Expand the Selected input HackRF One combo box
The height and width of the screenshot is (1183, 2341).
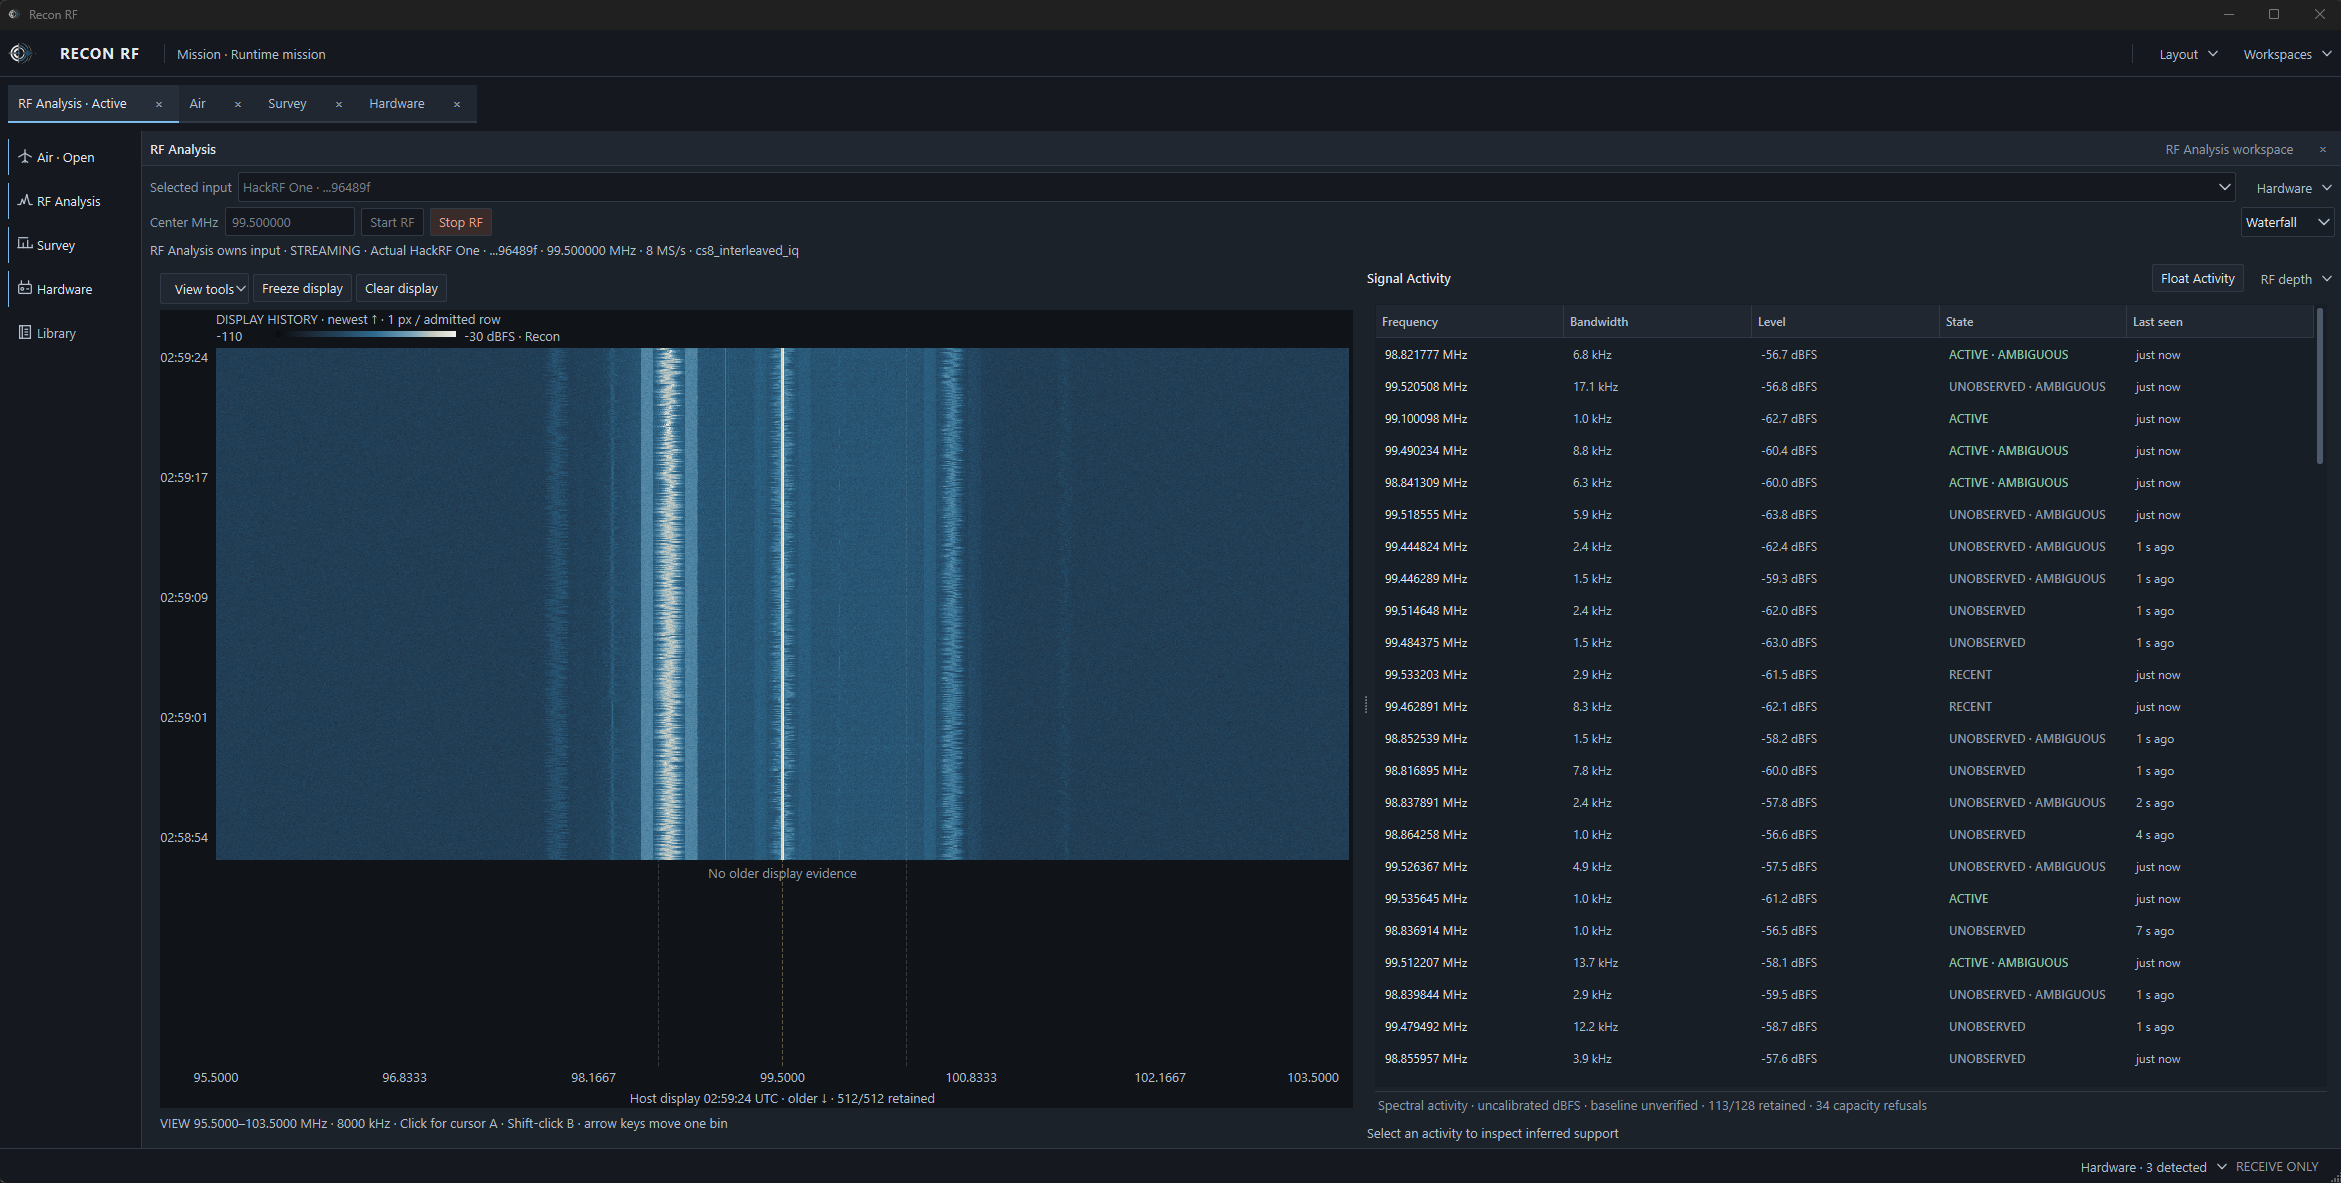point(1236,187)
